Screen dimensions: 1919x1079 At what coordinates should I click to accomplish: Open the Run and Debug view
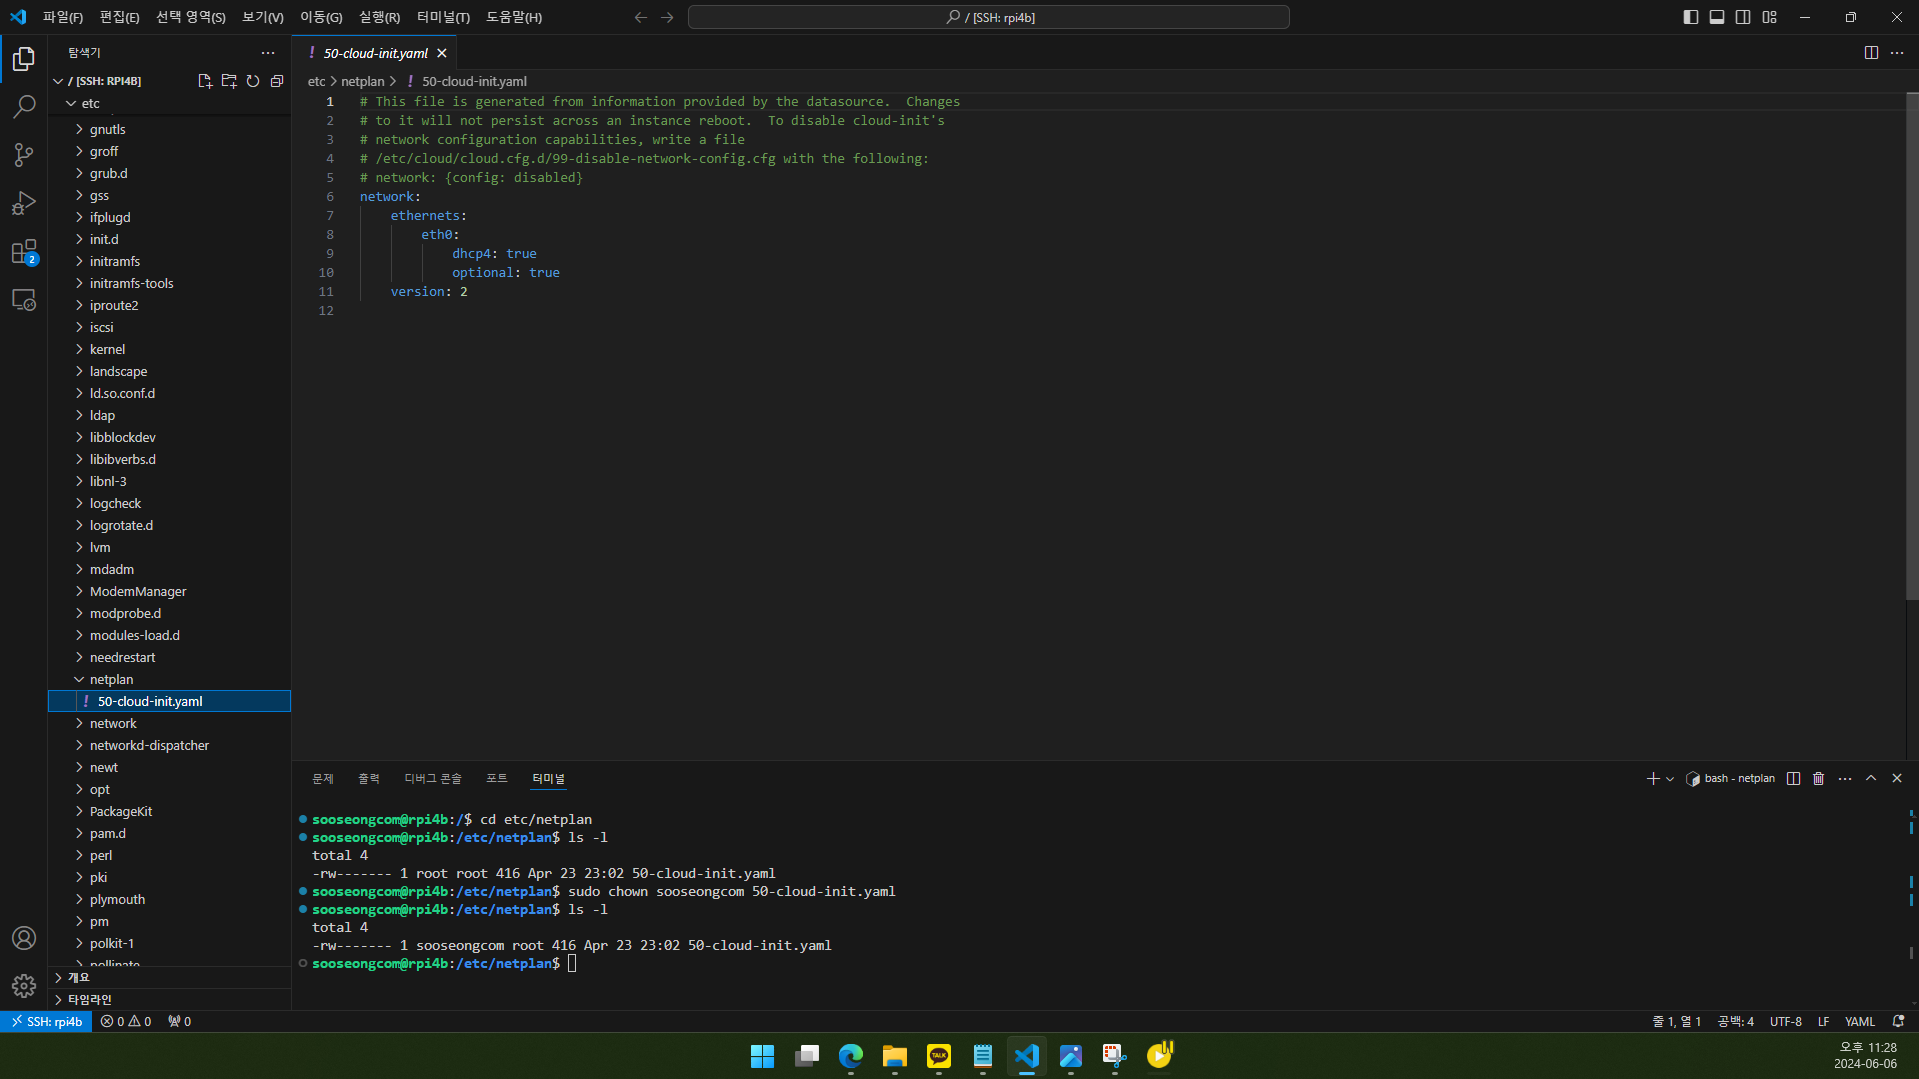[x=24, y=203]
